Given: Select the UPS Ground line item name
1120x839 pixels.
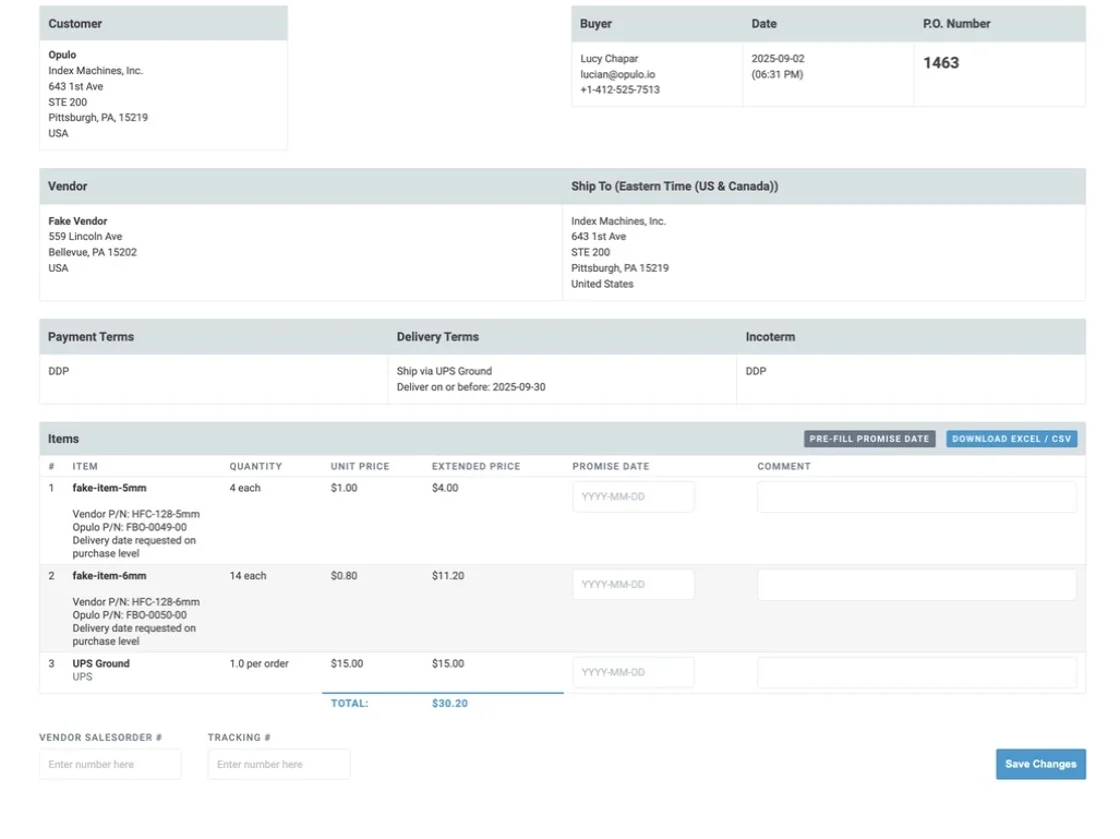Looking at the screenshot, I should pos(101,663).
